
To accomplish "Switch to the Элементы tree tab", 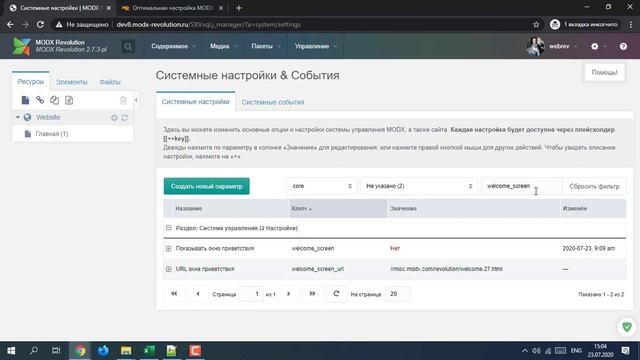I will (x=71, y=82).
